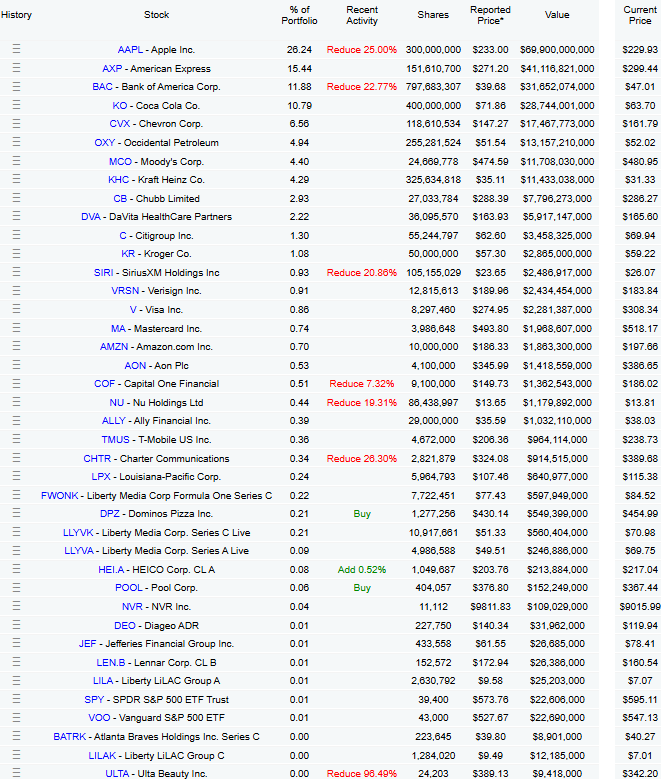Open history icon for CVX row
Screen dimensions: 661x779
point(16,123)
